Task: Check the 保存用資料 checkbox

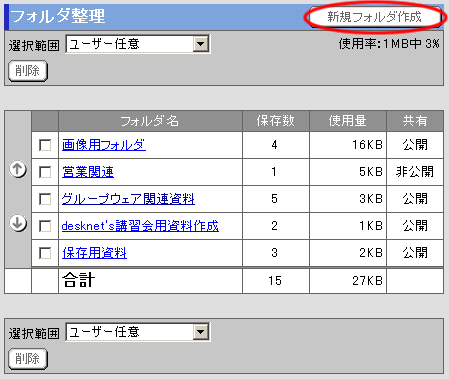Action: click(45, 253)
